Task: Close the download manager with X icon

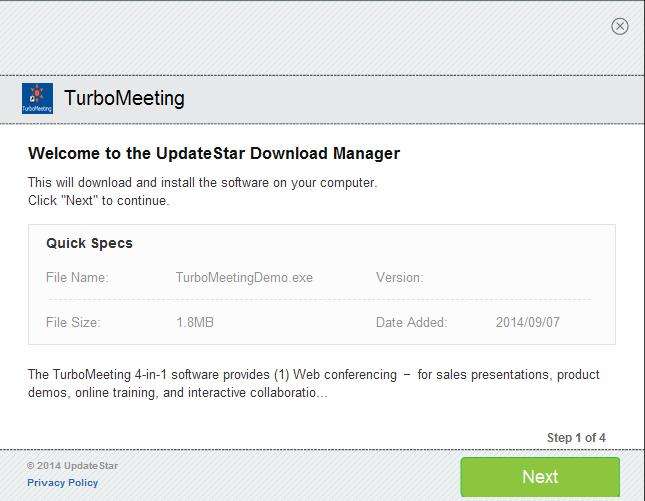Action: [x=620, y=27]
